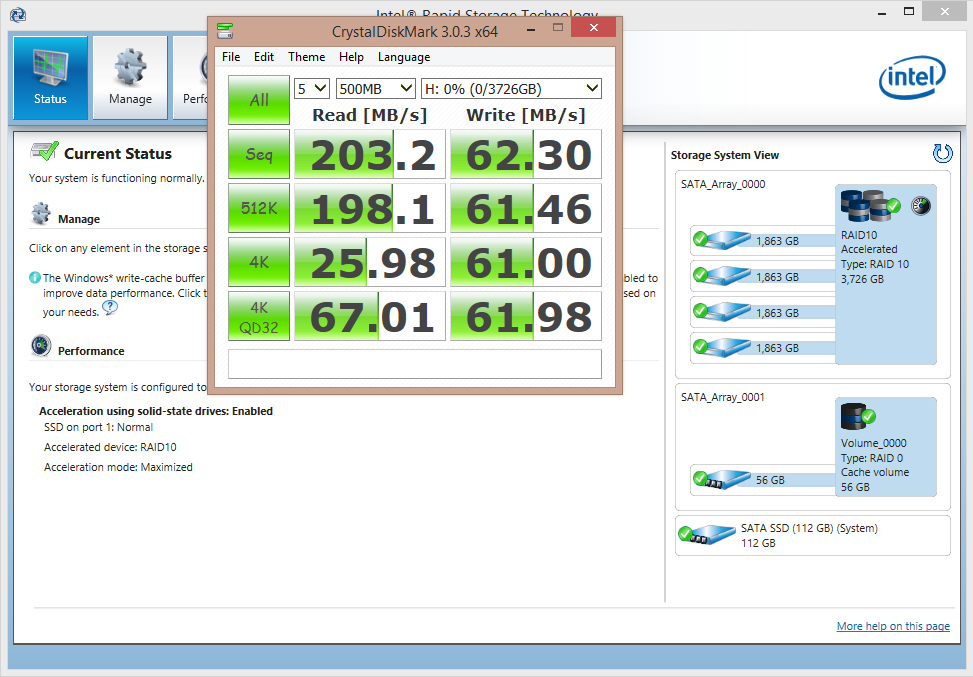Screen dimensions: 973x677
Task: Open the test count dropdown showing 5
Action: (309, 88)
